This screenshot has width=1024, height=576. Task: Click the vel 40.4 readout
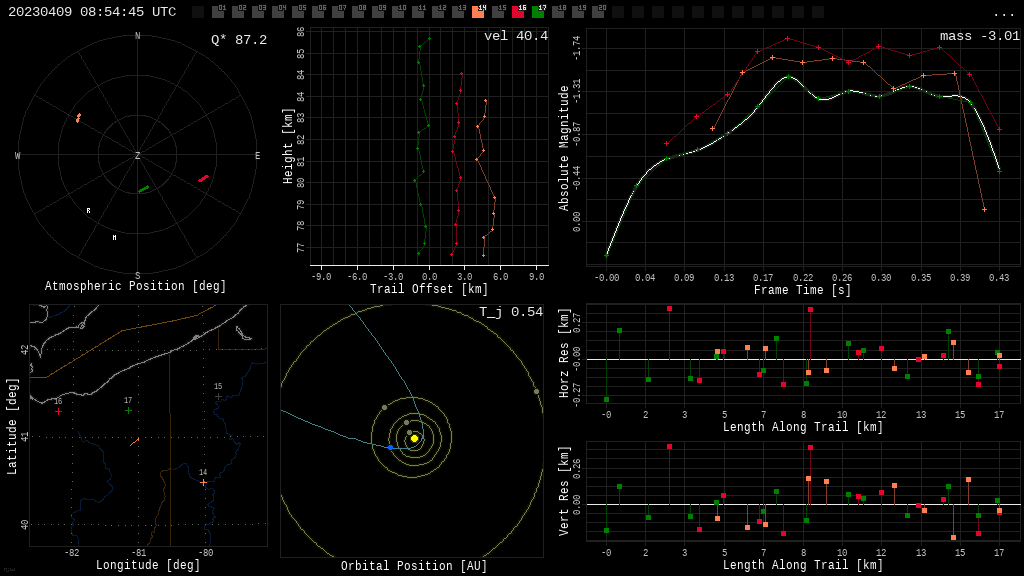(515, 36)
